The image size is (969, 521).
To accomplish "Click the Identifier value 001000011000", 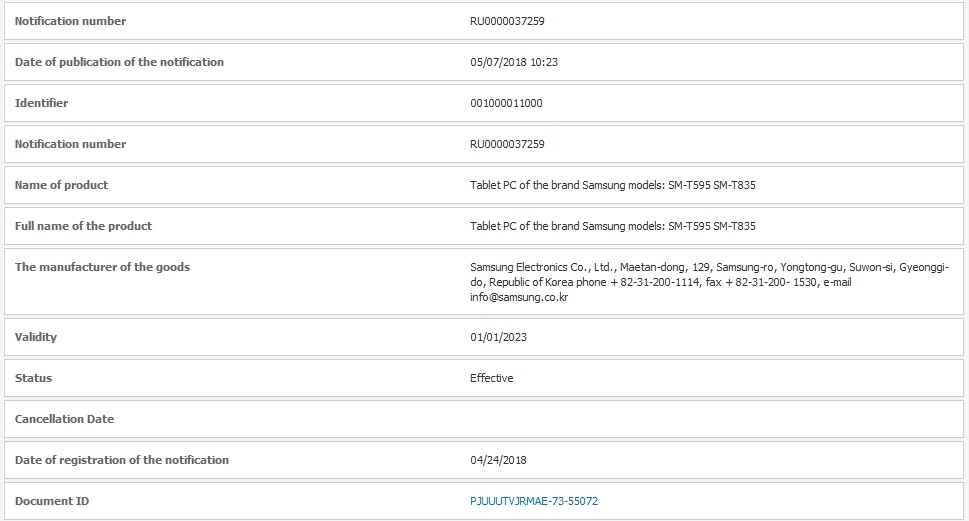I will (506, 103).
